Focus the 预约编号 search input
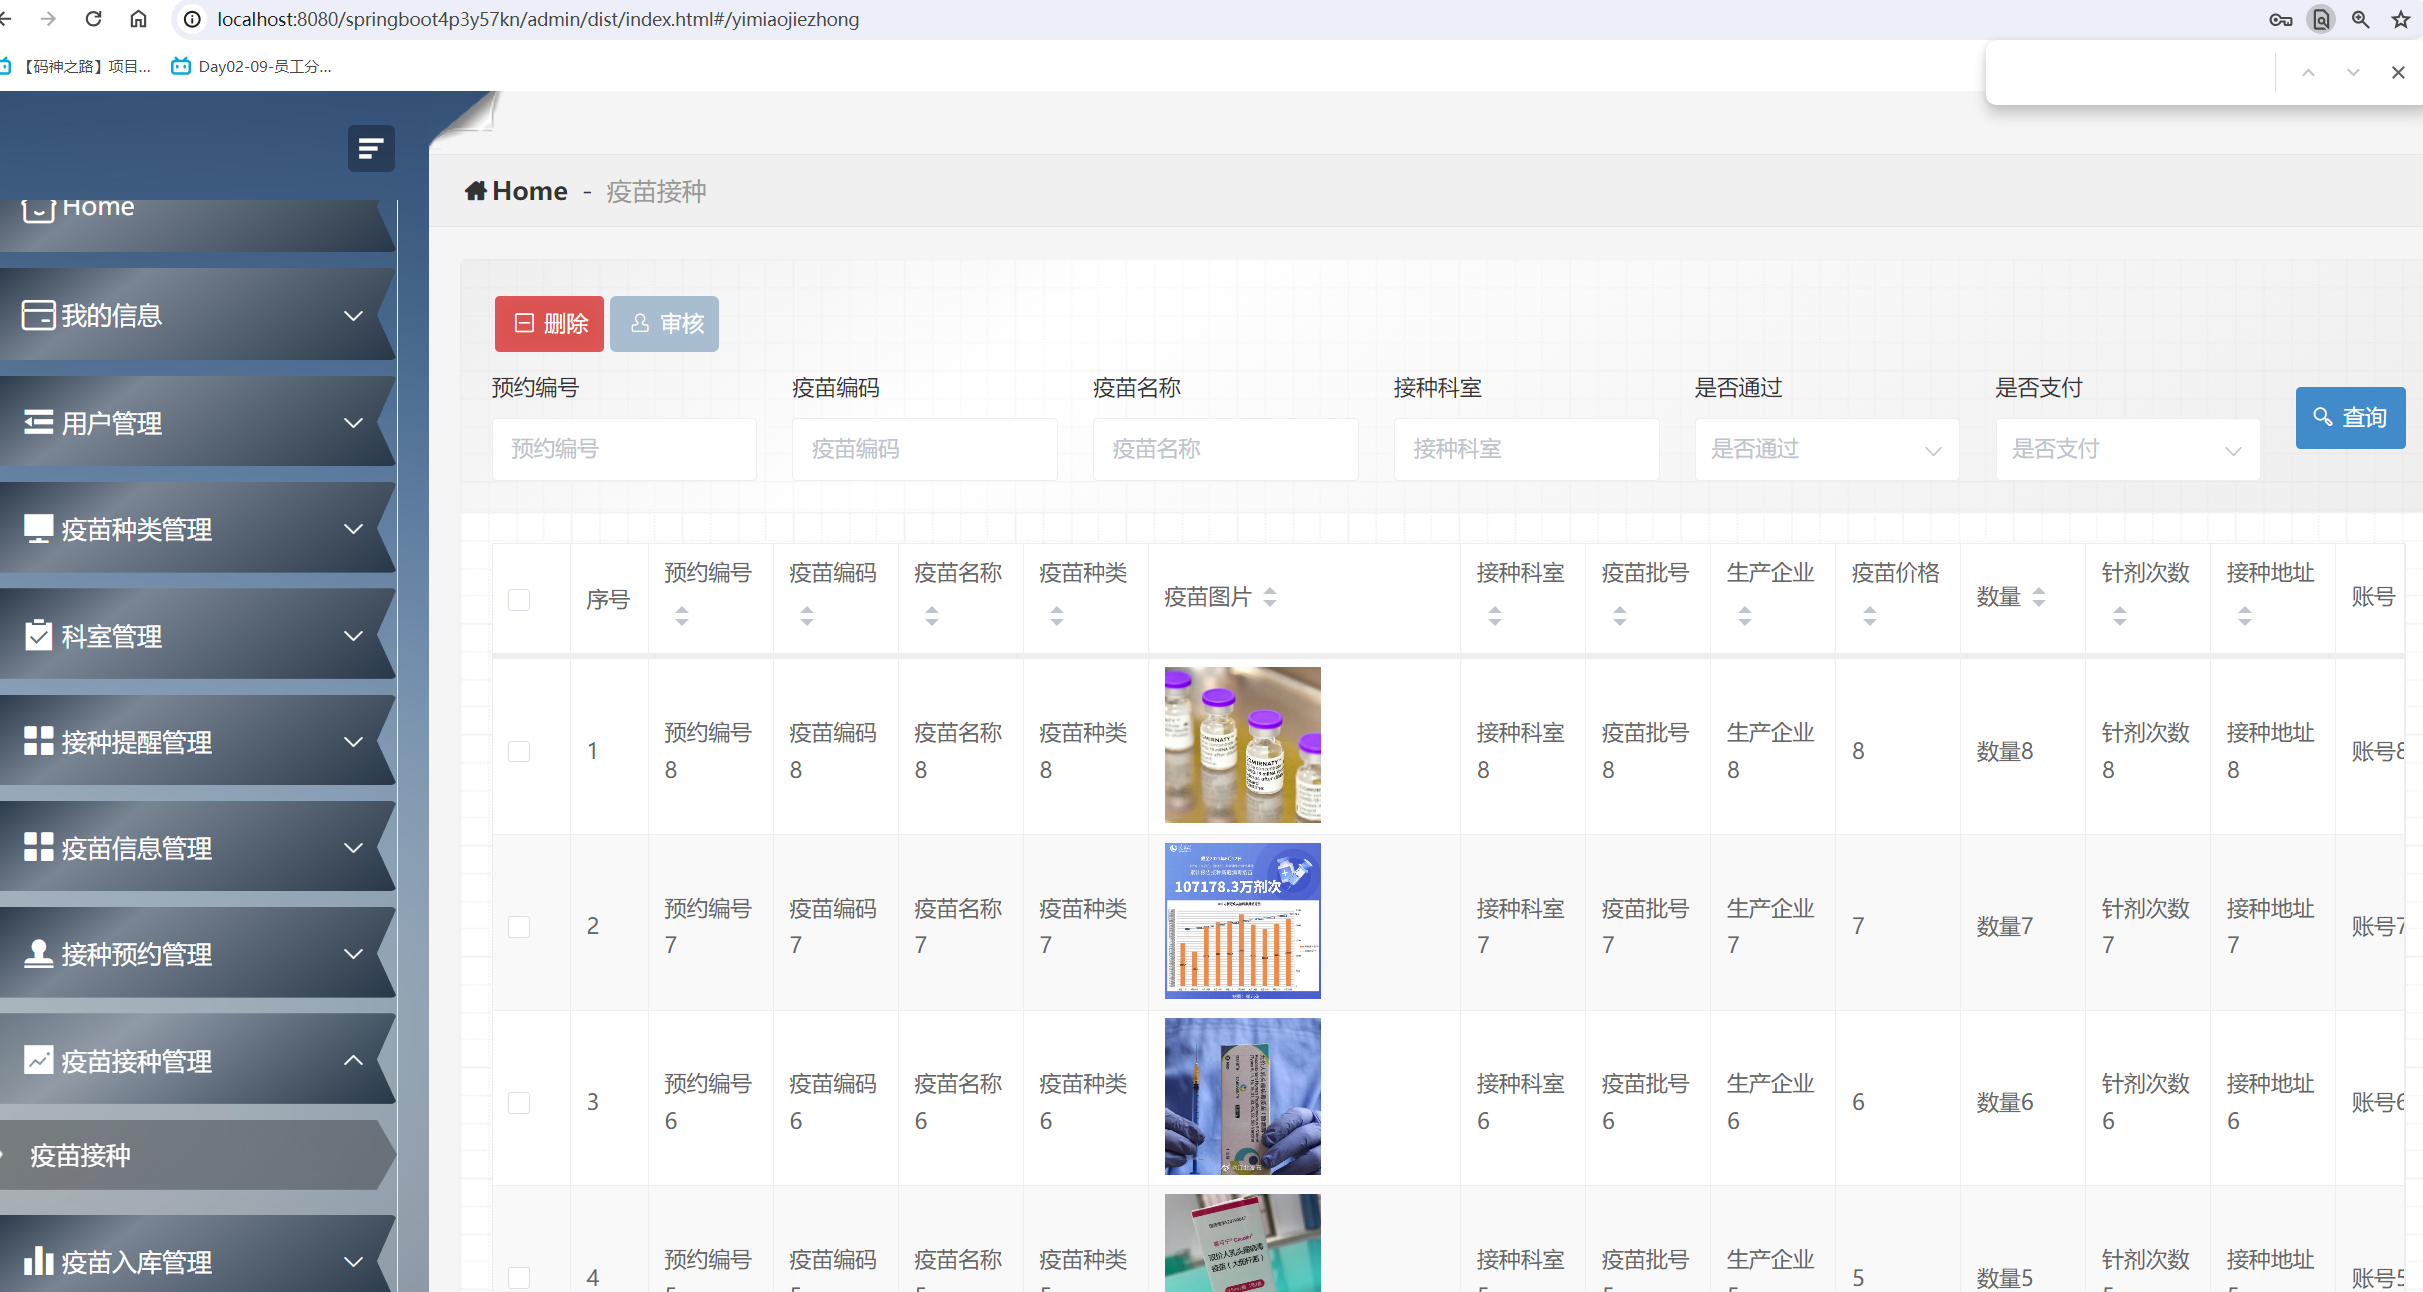 point(624,449)
